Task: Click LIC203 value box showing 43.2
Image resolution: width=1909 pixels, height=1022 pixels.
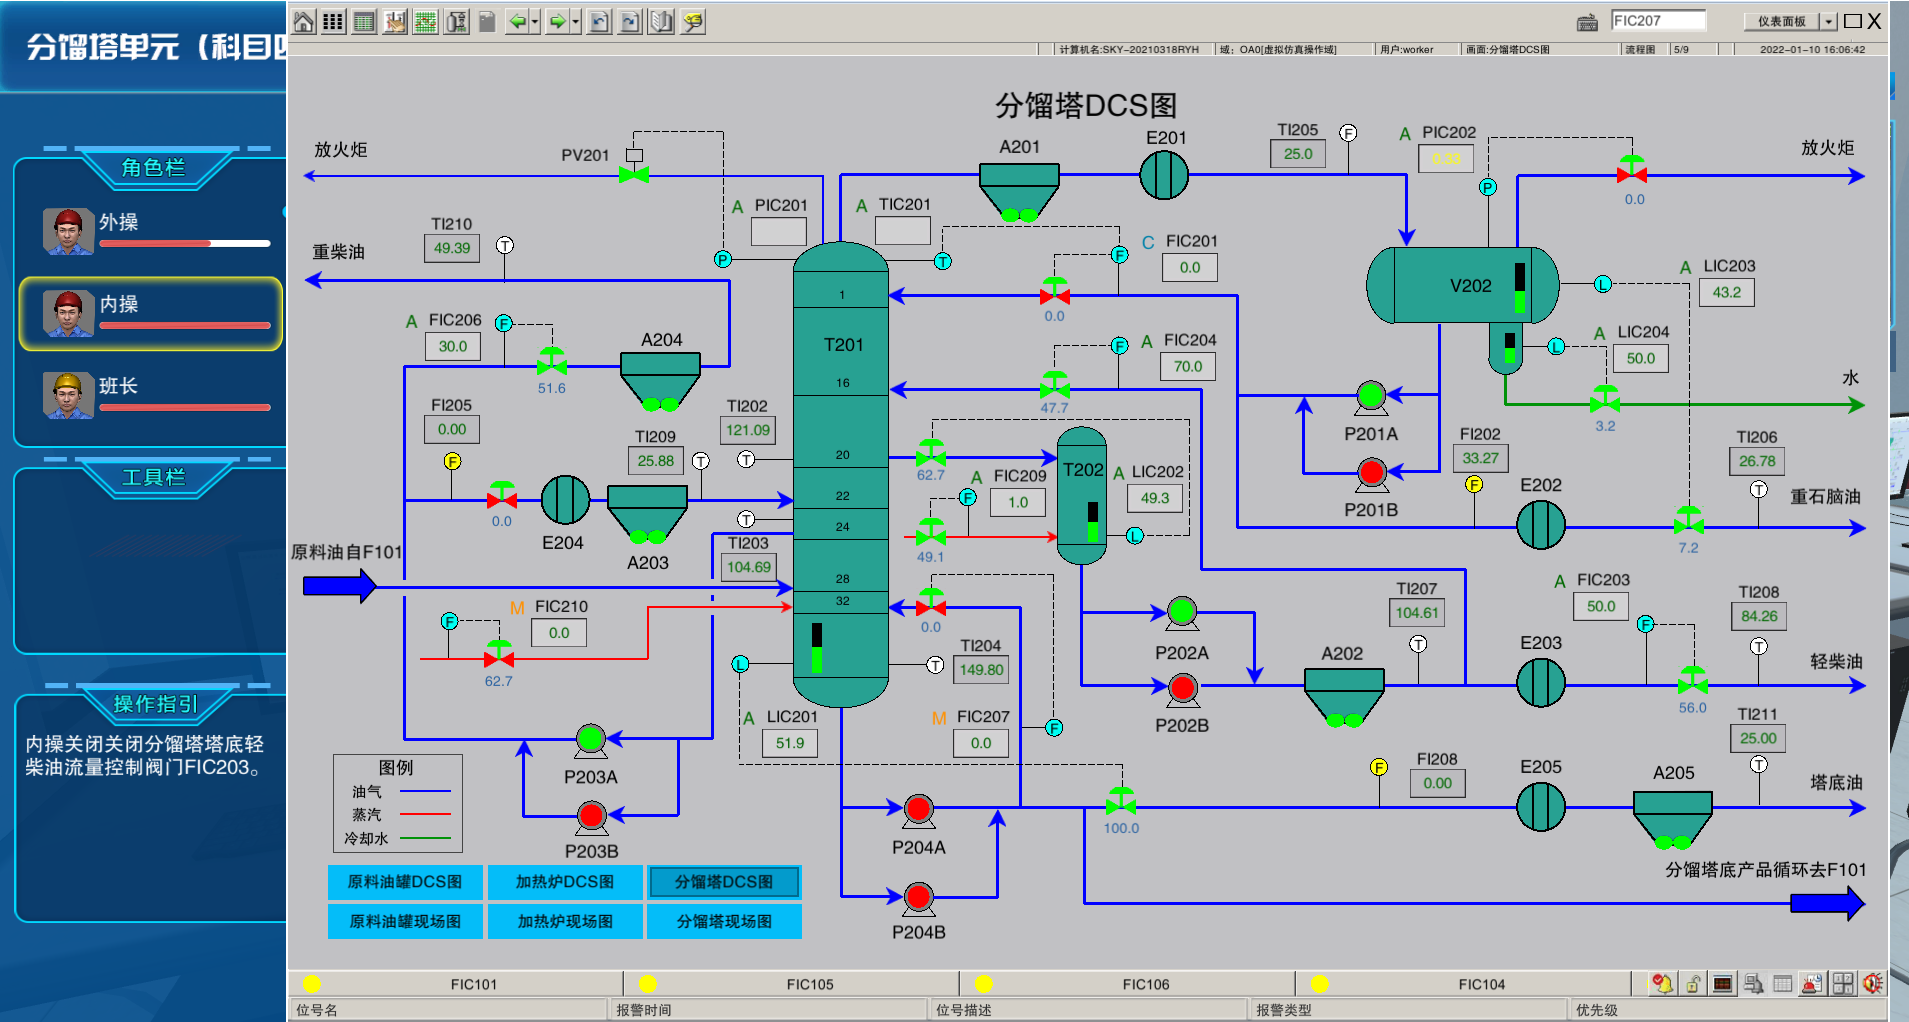Action: pyautogui.click(x=1727, y=292)
